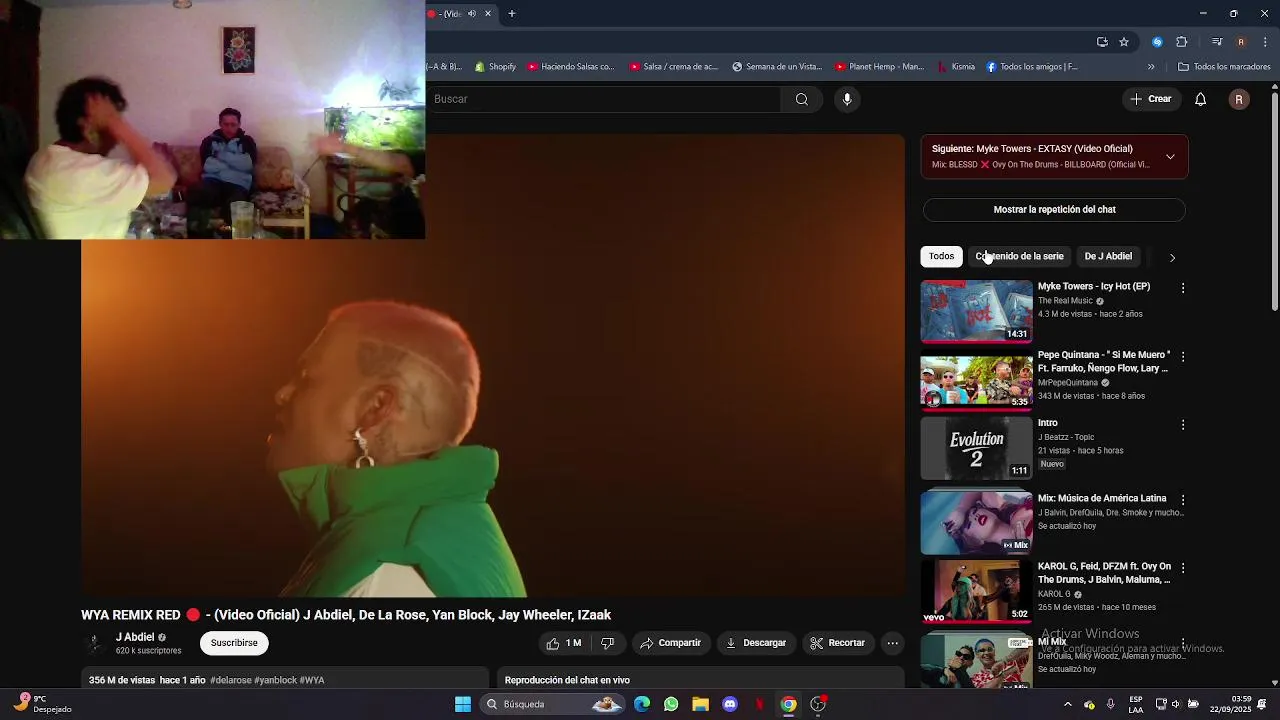Image resolution: width=1280 pixels, height=720 pixels.
Task: Open Chrome extensions puzzle icon
Action: pyautogui.click(x=1181, y=42)
